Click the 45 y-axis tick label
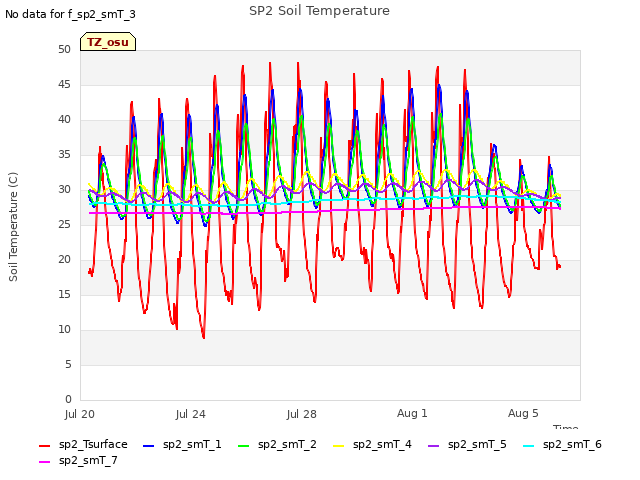The height and width of the screenshot is (480, 640). coord(64,84)
